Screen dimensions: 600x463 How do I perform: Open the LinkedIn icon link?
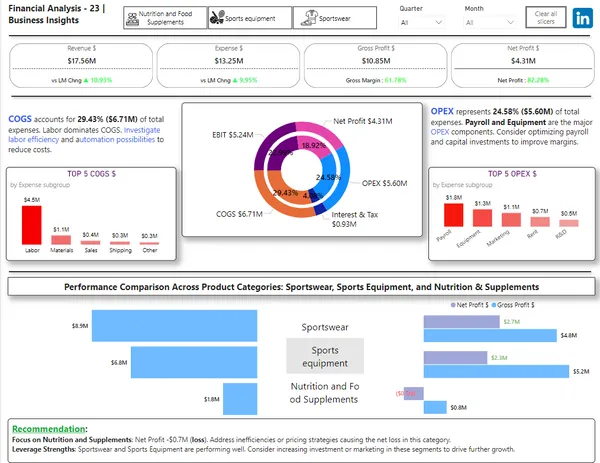(x=581, y=17)
